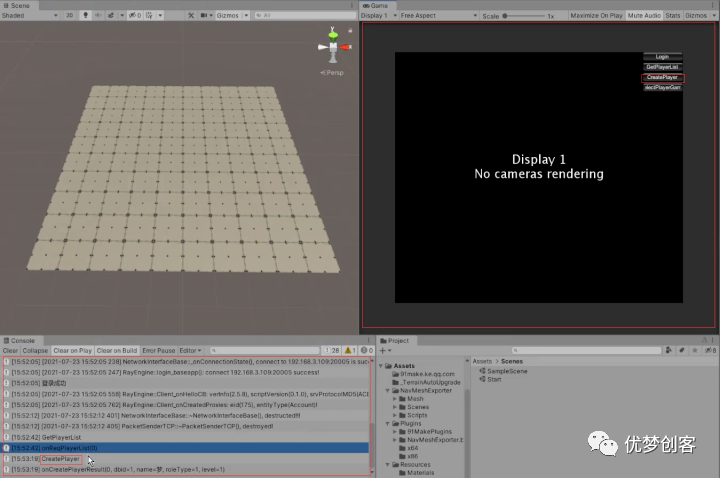Screen dimensions: 720x478
Task: Select the GetPlayerList console log entry
Action: point(186,437)
